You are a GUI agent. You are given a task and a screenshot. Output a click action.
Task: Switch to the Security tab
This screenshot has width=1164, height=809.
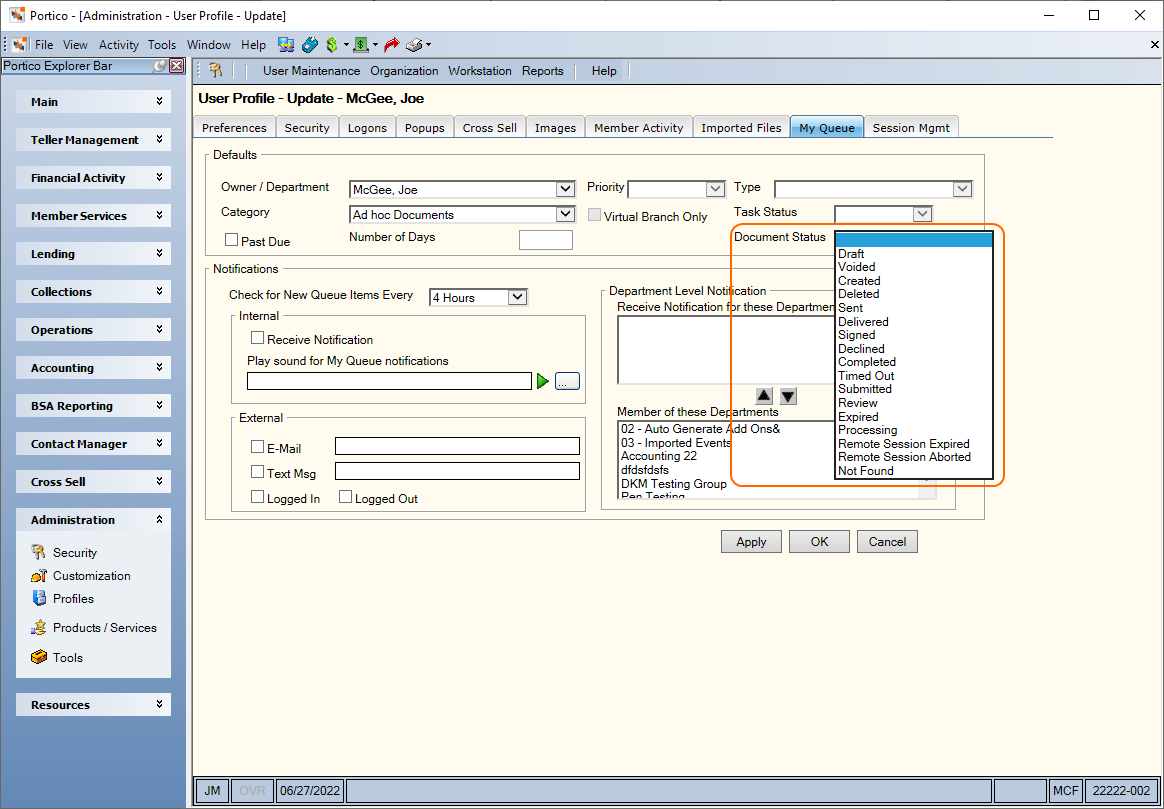[x=307, y=128]
